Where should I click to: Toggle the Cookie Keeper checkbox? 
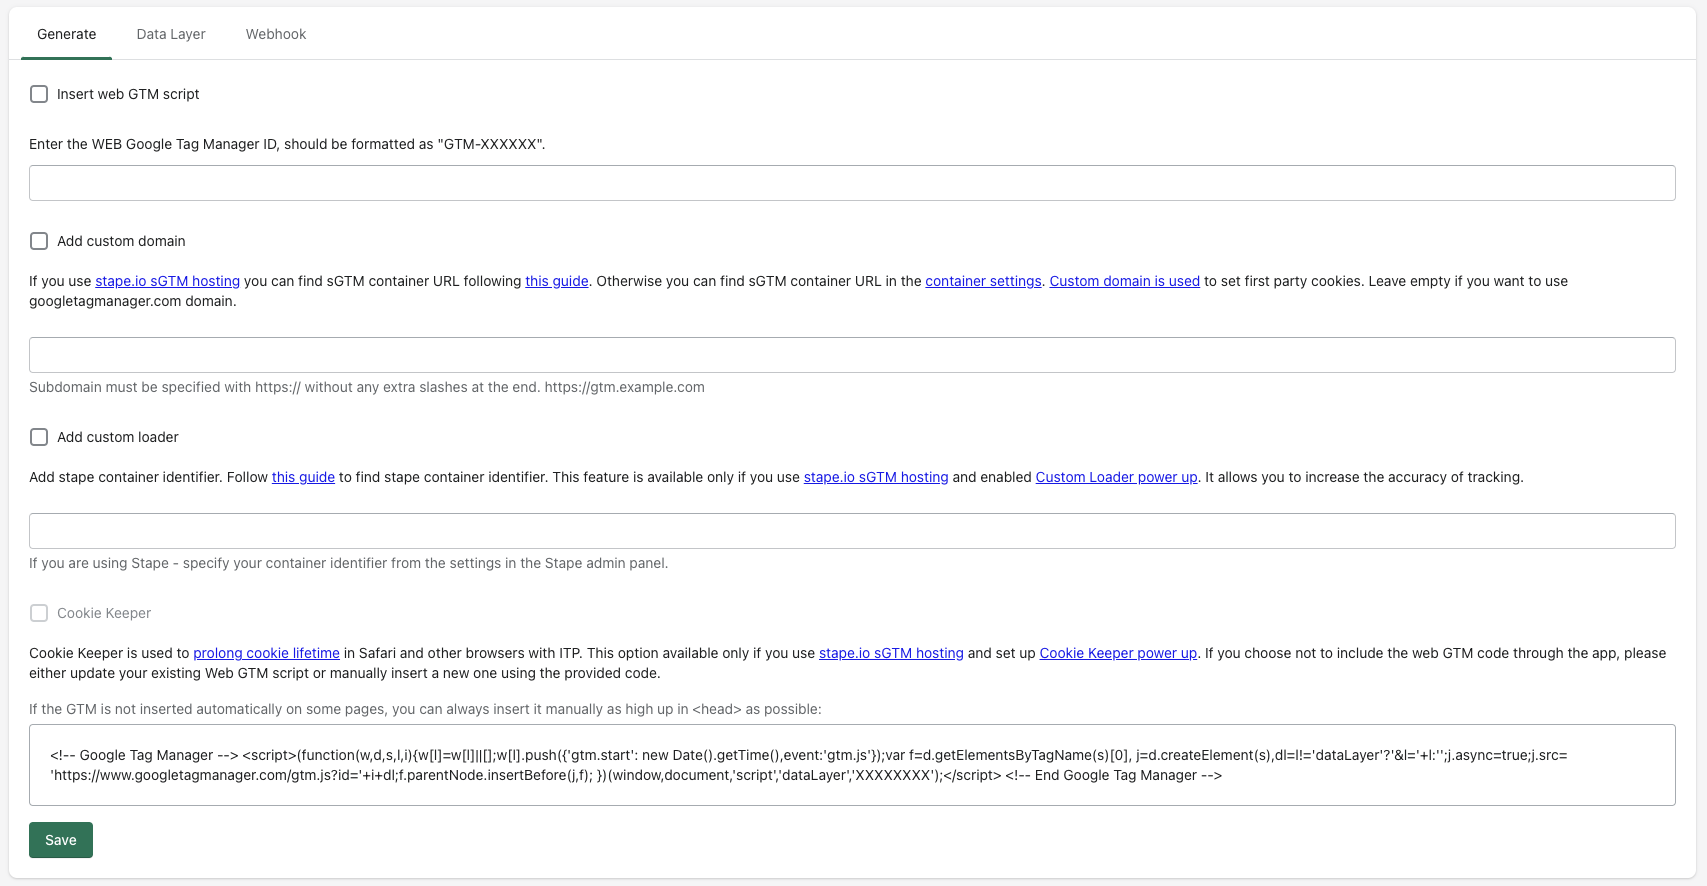39,613
